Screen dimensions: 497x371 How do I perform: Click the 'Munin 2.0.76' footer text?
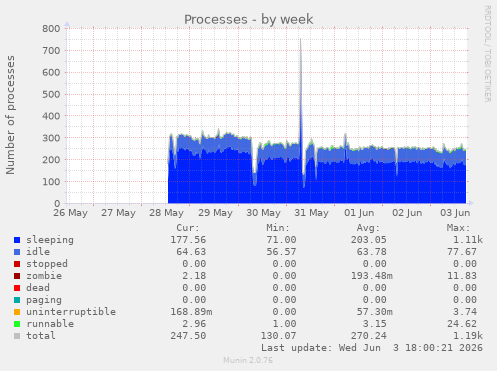[248, 360]
